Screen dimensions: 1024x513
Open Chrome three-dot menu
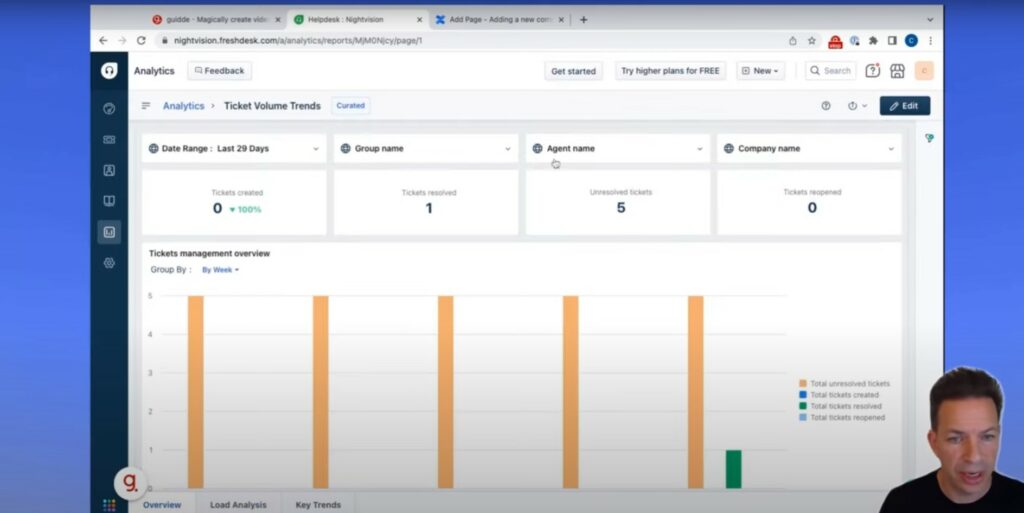point(931,40)
